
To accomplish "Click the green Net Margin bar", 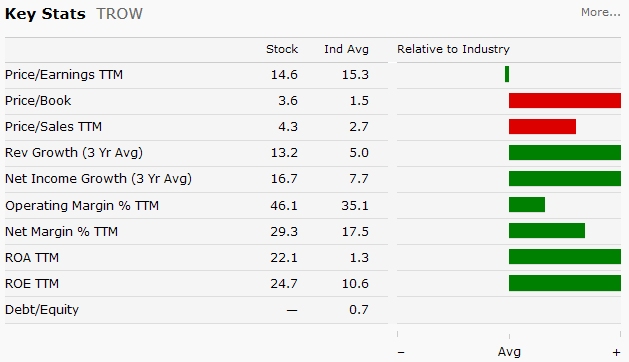I will point(547,231).
